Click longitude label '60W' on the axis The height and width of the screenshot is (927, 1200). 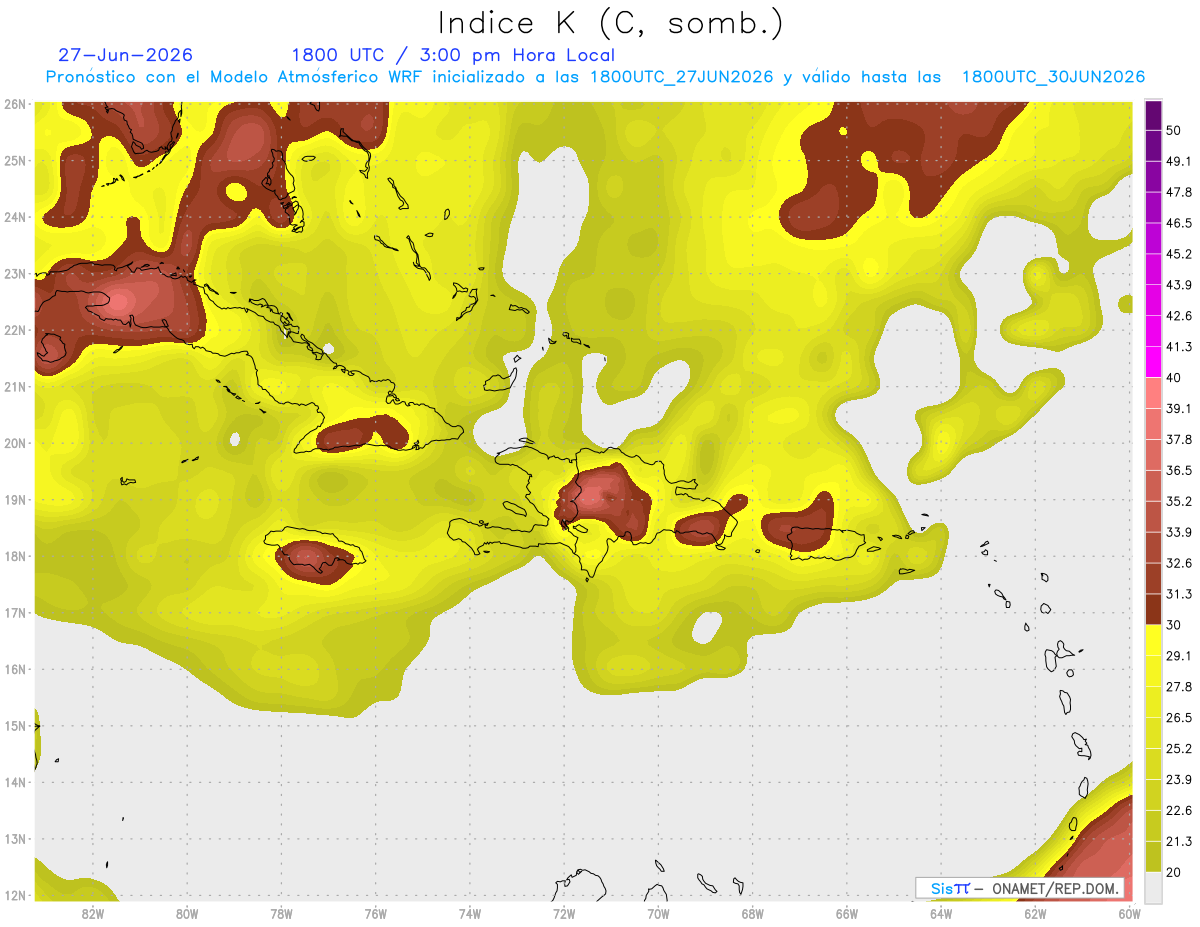click(x=1130, y=913)
